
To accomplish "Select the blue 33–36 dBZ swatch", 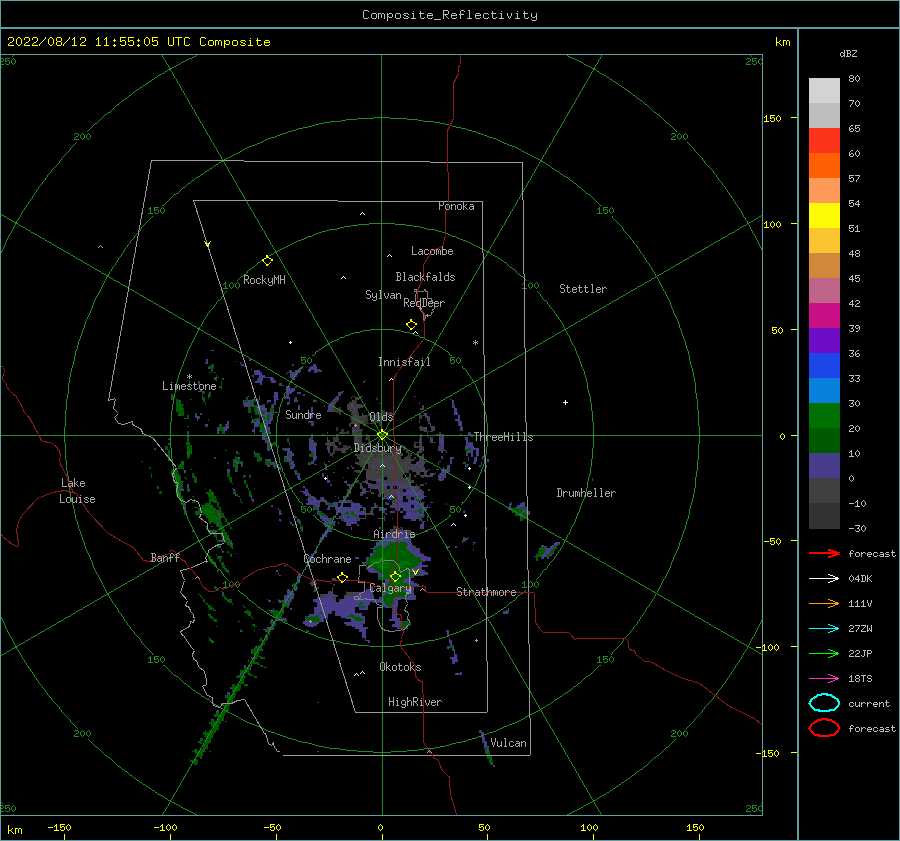I will click(824, 366).
